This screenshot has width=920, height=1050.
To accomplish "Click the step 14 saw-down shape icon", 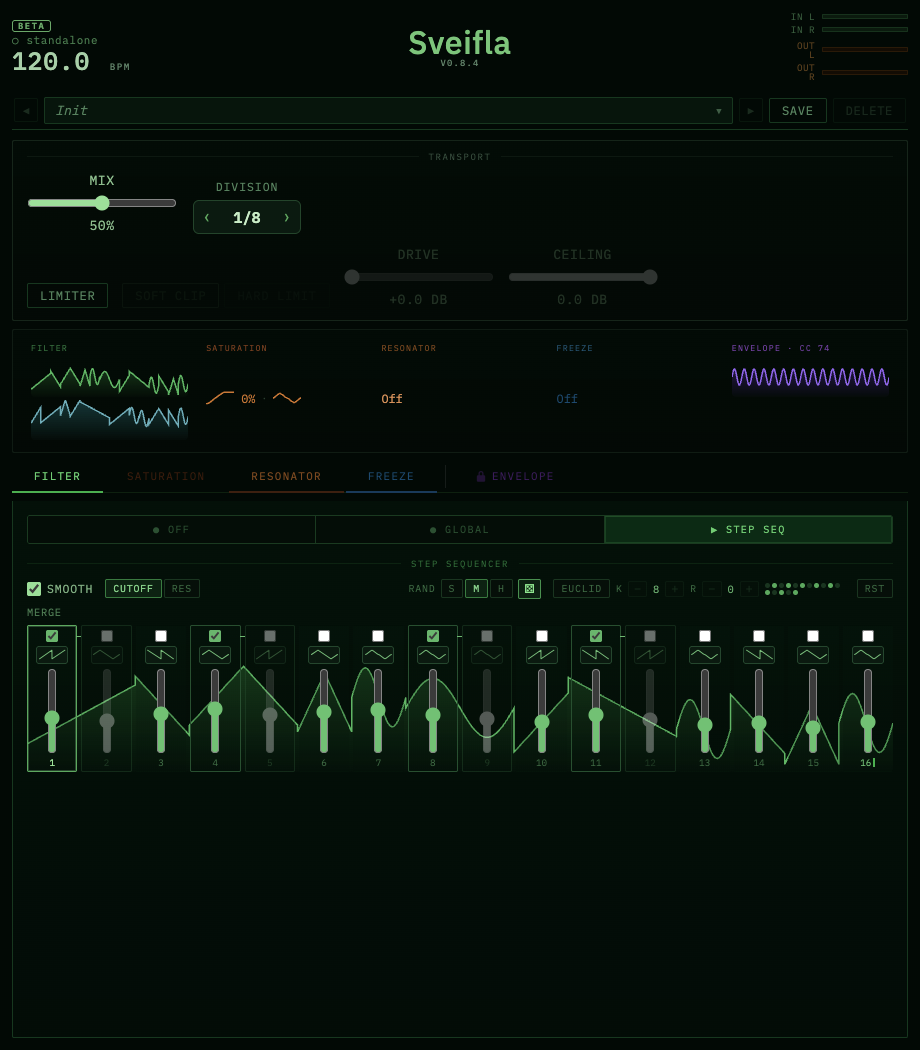I will click(x=759, y=655).
